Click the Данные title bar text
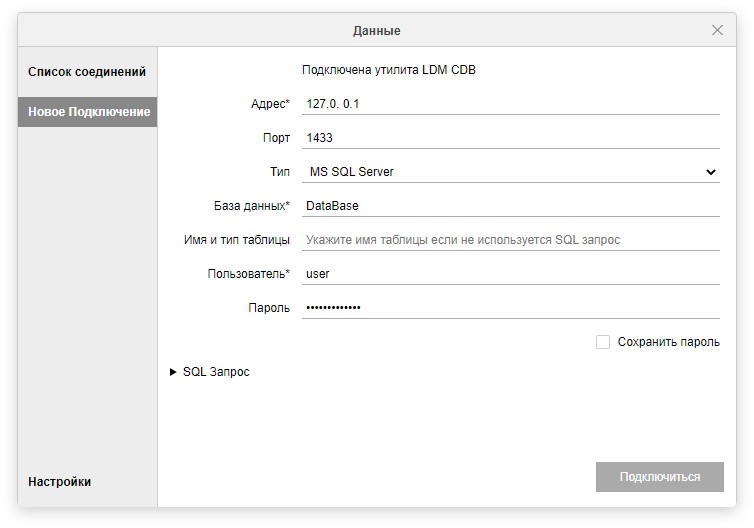The image size is (754, 528). point(376,31)
